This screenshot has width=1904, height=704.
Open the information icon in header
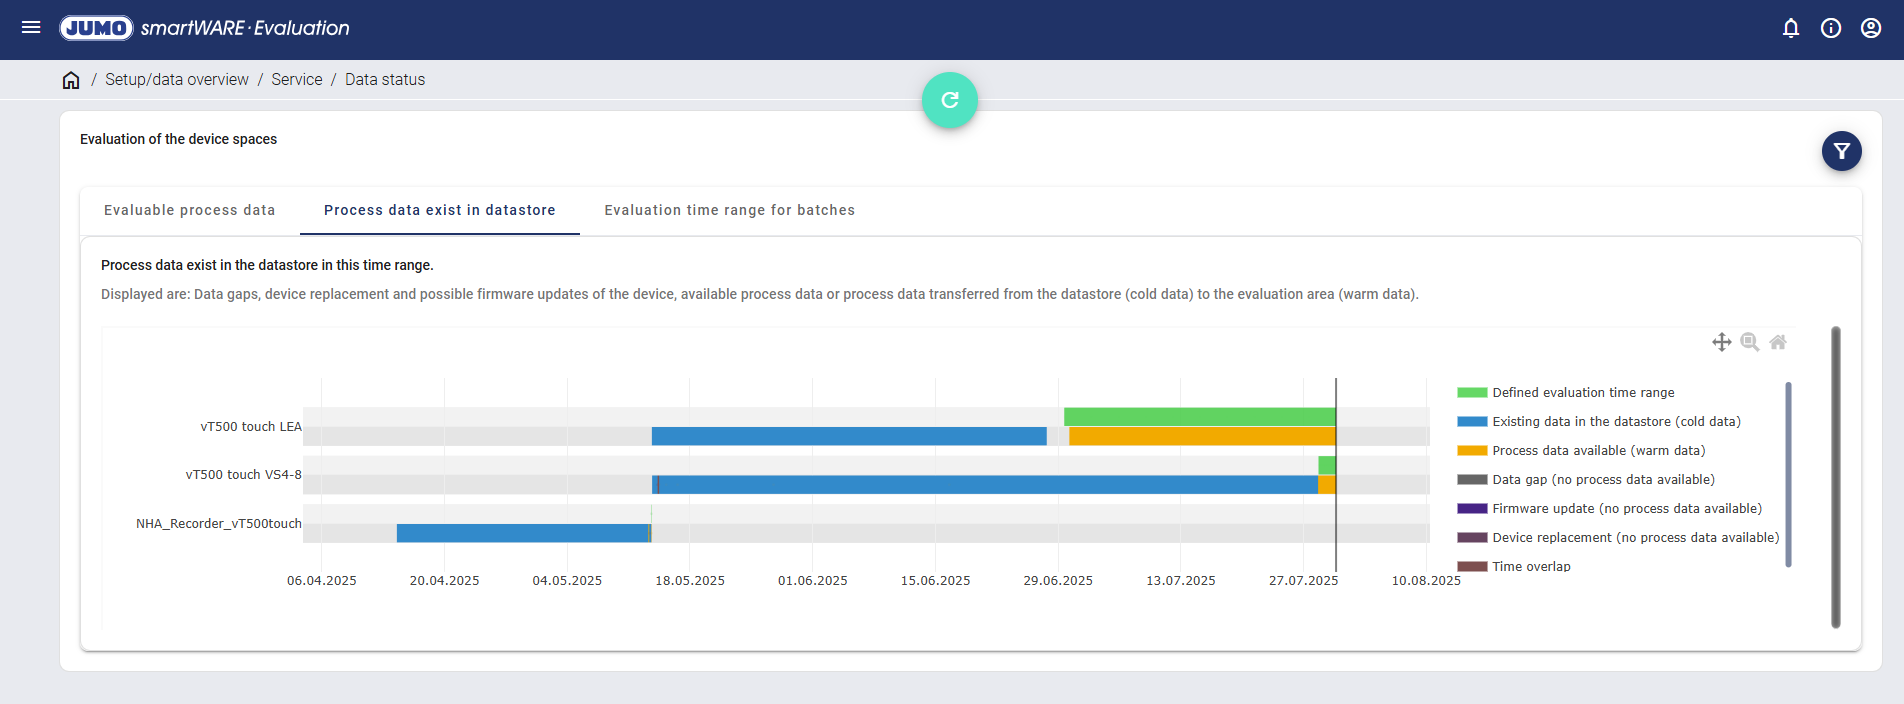1830,28
